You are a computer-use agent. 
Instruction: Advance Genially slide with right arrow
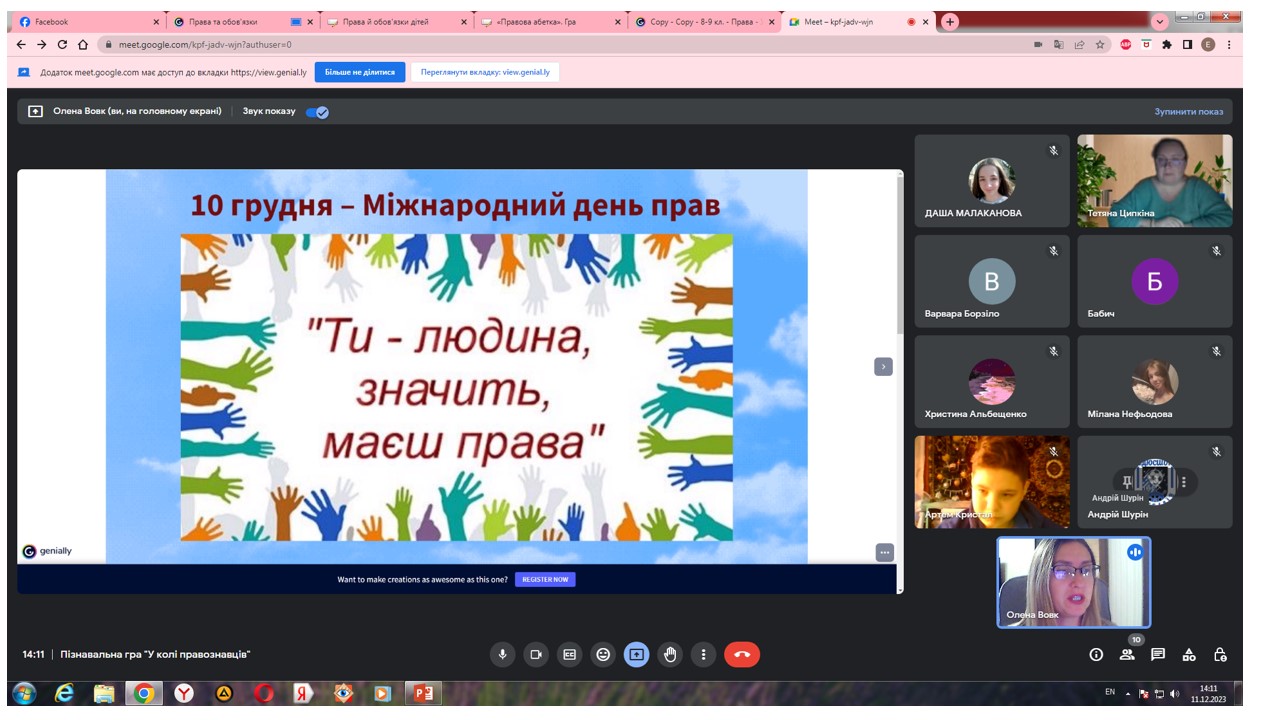(x=883, y=367)
